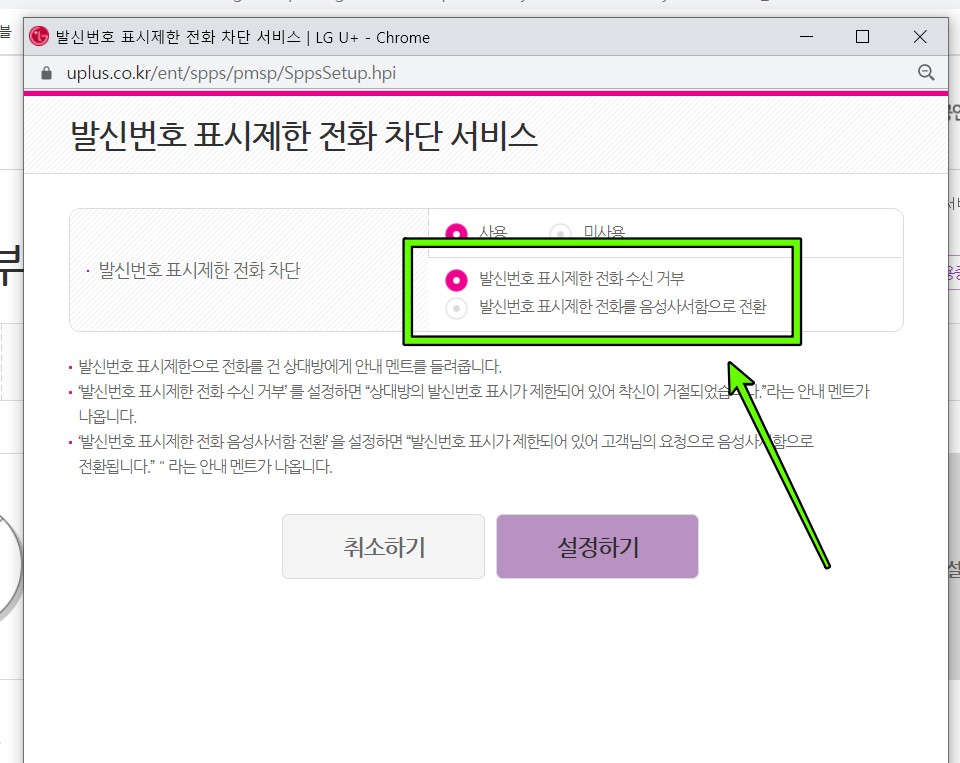Viewport: 960px width, 763px height.
Task: Click the uplus.co.kr URL address field
Action: [231, 73]
